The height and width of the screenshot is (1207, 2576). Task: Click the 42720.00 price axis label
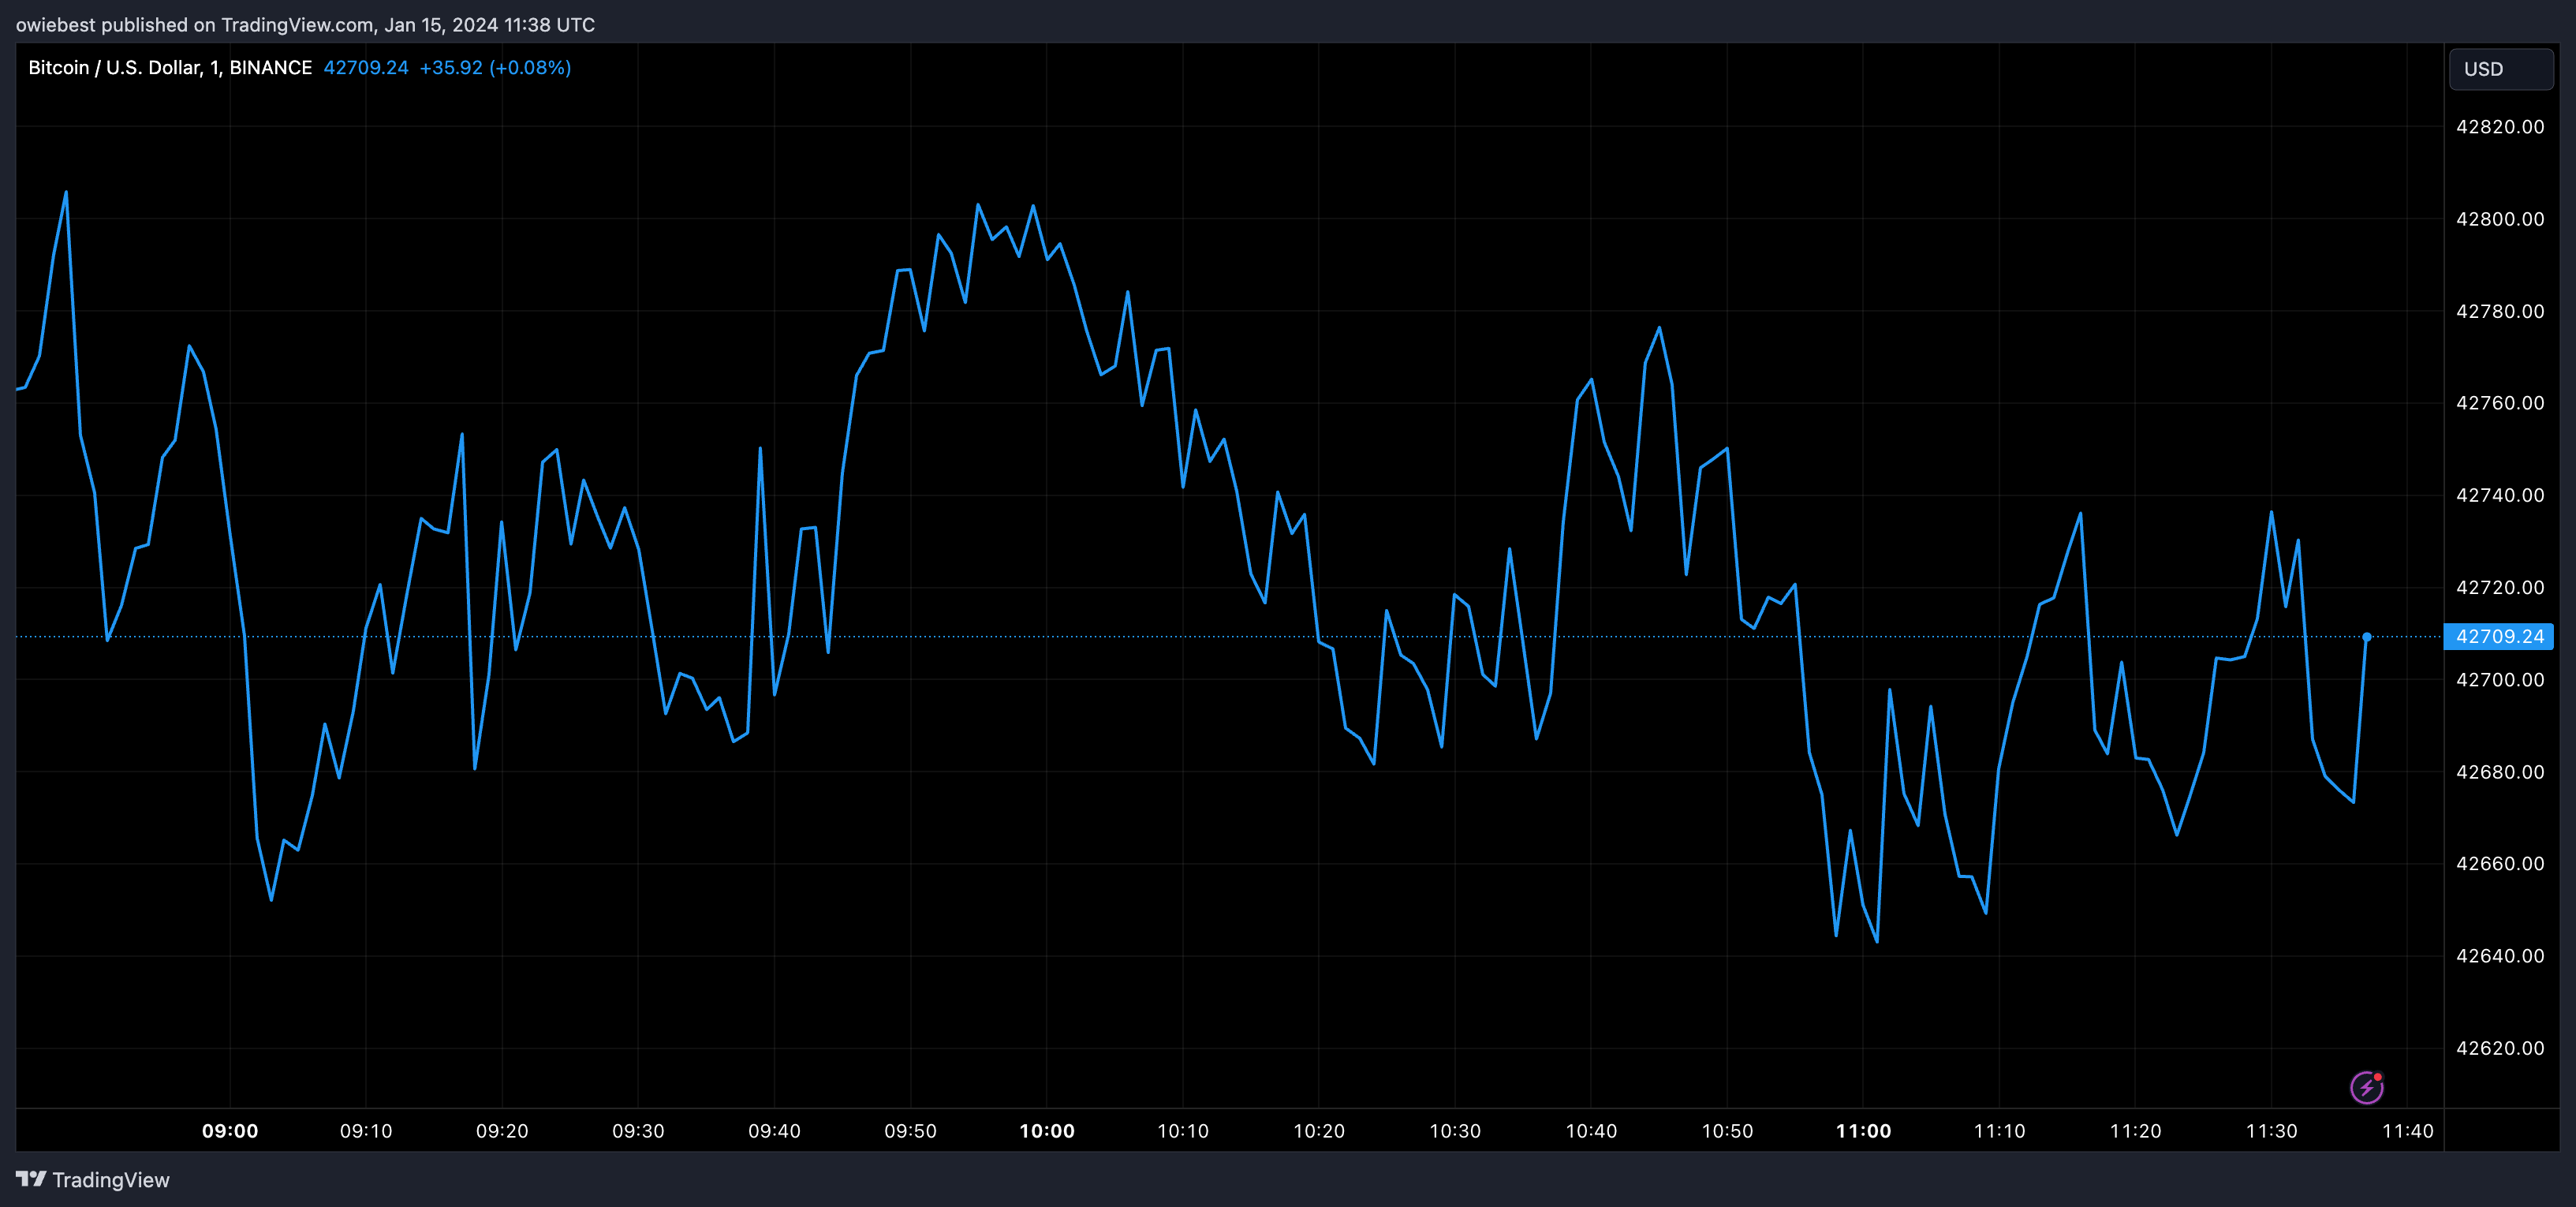2500,587
